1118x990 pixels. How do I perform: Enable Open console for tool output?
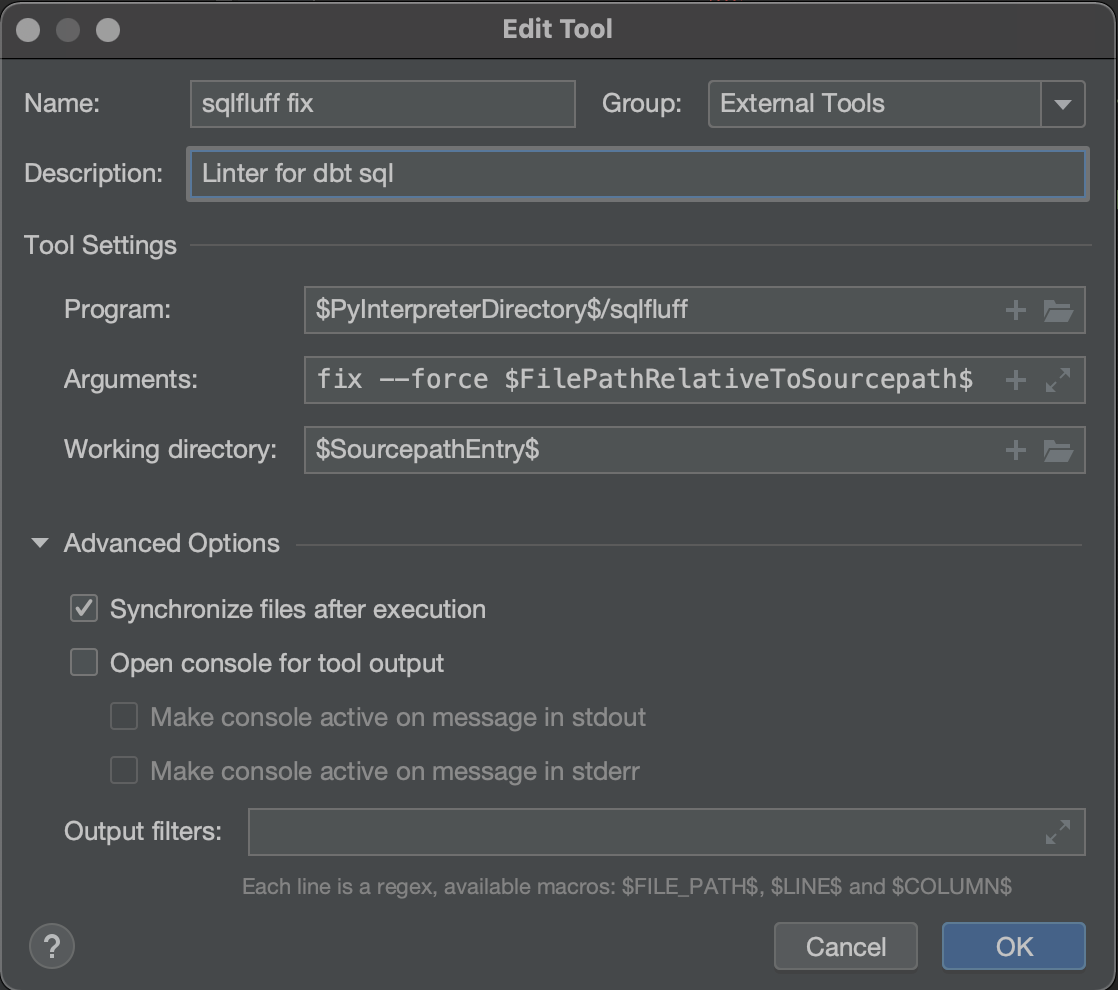tap(84, 662)
